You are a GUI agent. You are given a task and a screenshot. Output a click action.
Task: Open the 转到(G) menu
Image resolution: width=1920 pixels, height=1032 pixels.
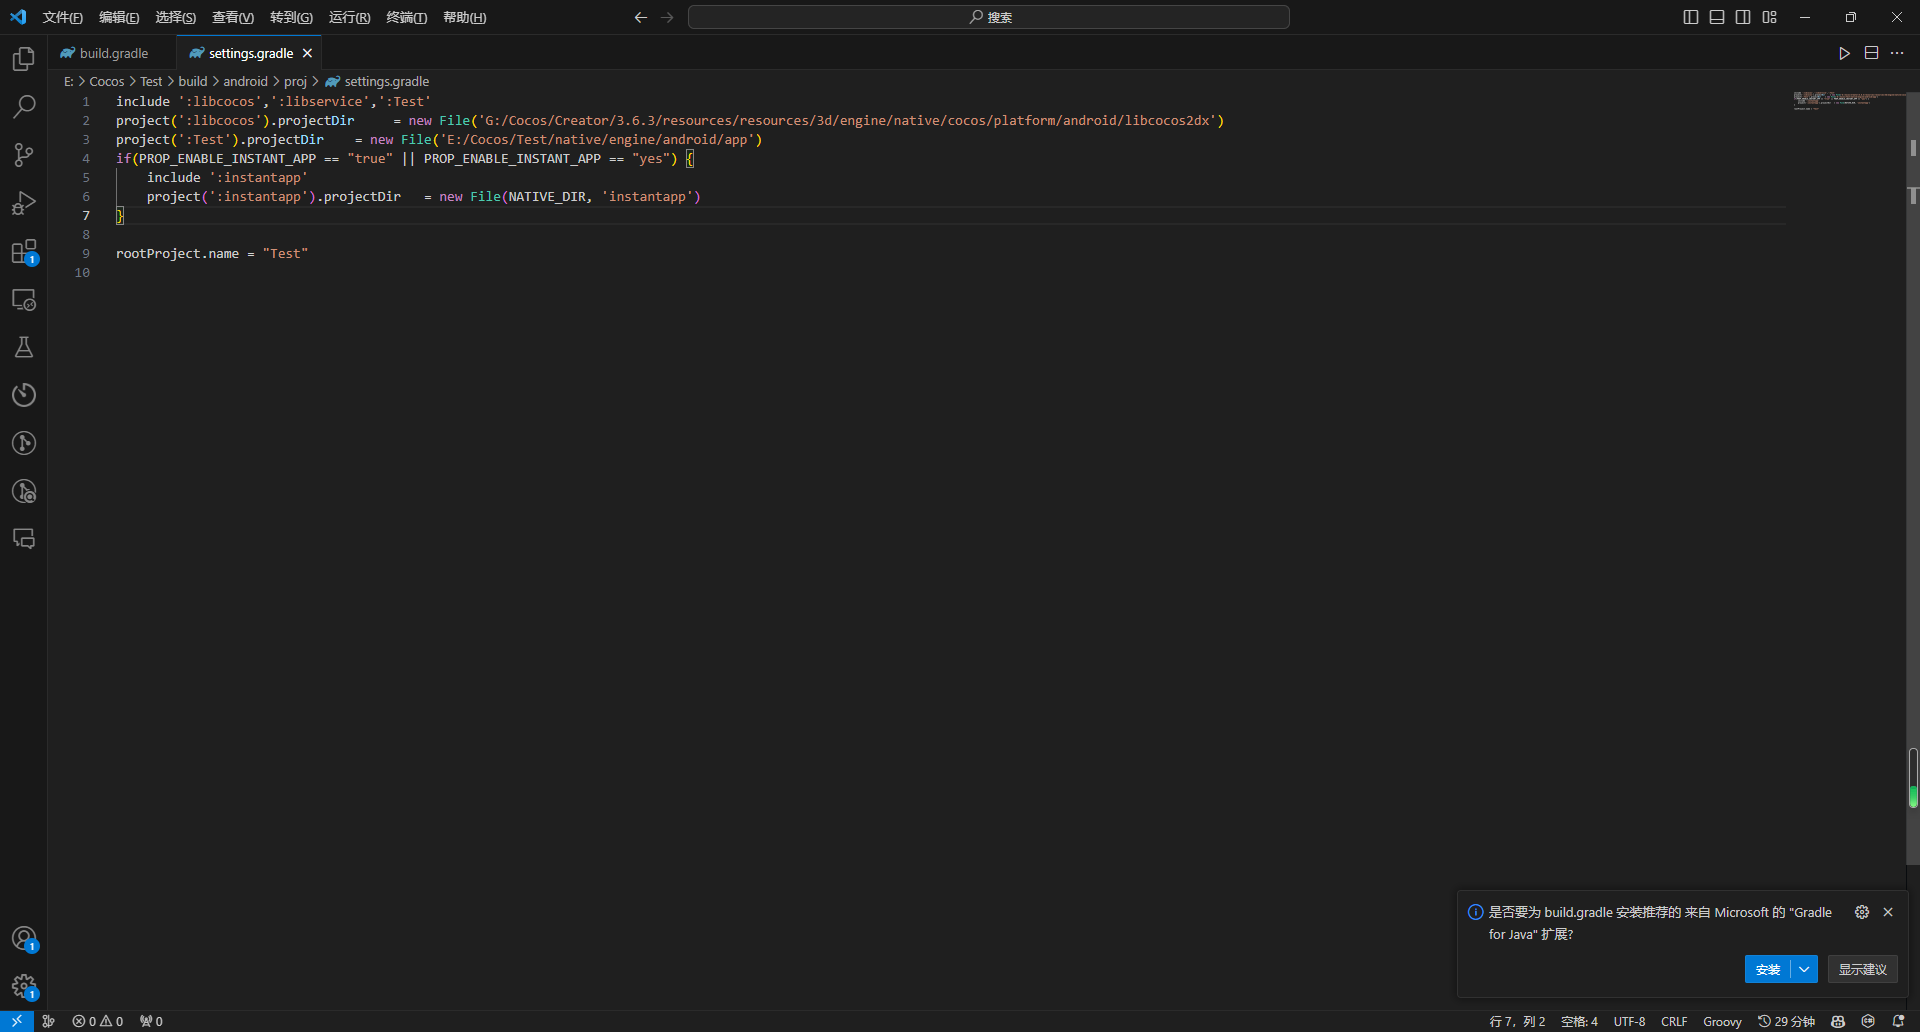[x=291, y=17]
